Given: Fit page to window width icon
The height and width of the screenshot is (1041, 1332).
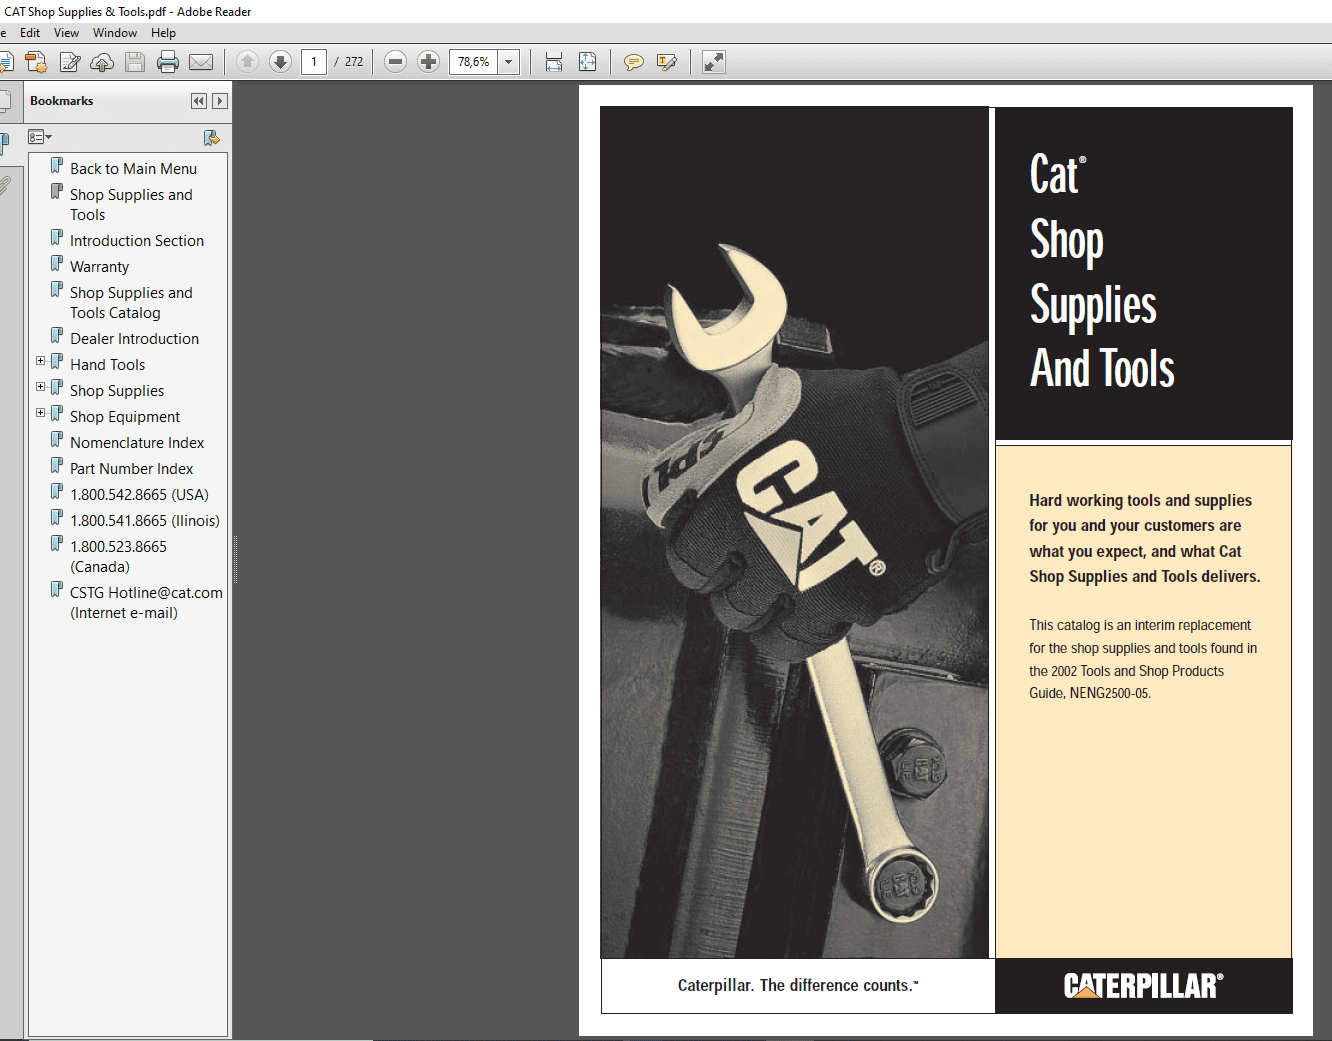Looking at the screenshot, I should (x=554, y=62).
